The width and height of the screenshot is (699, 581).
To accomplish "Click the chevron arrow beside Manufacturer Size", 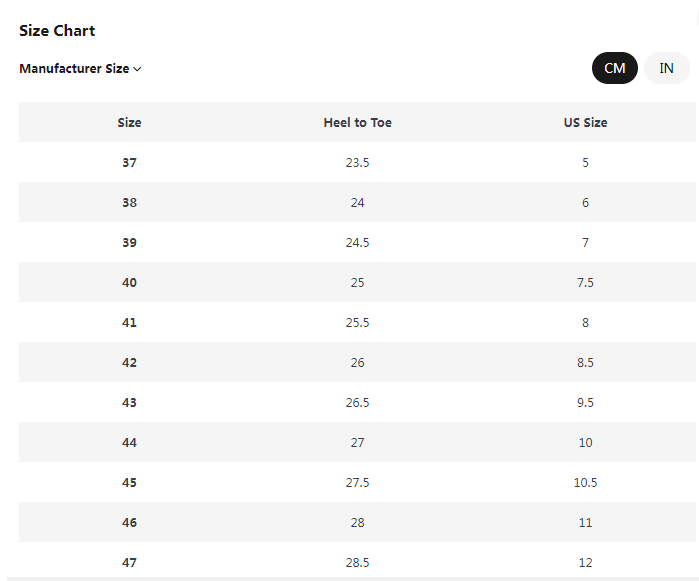I will [x=138, y=69].
